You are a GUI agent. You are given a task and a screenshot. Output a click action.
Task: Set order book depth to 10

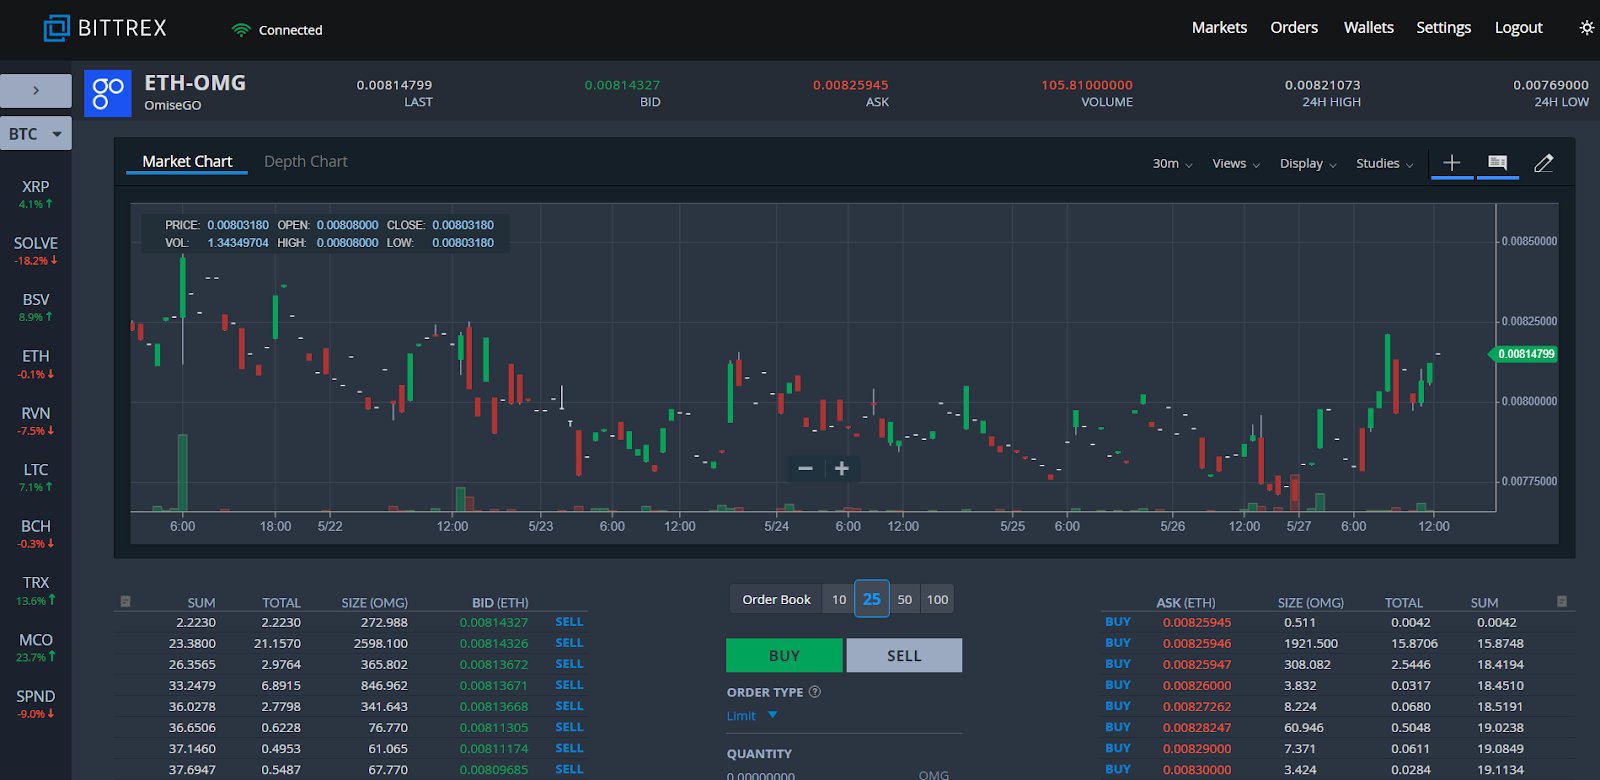click(839, 600)
